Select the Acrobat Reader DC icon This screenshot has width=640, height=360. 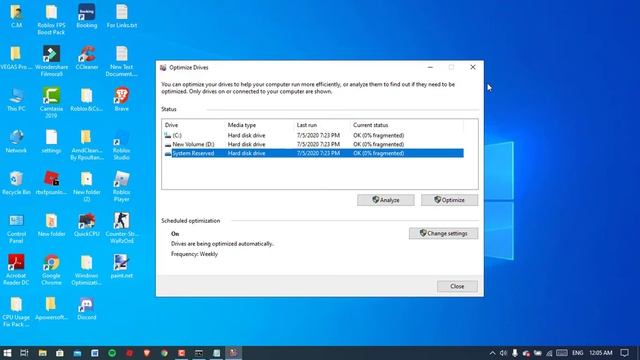point(16,270)
